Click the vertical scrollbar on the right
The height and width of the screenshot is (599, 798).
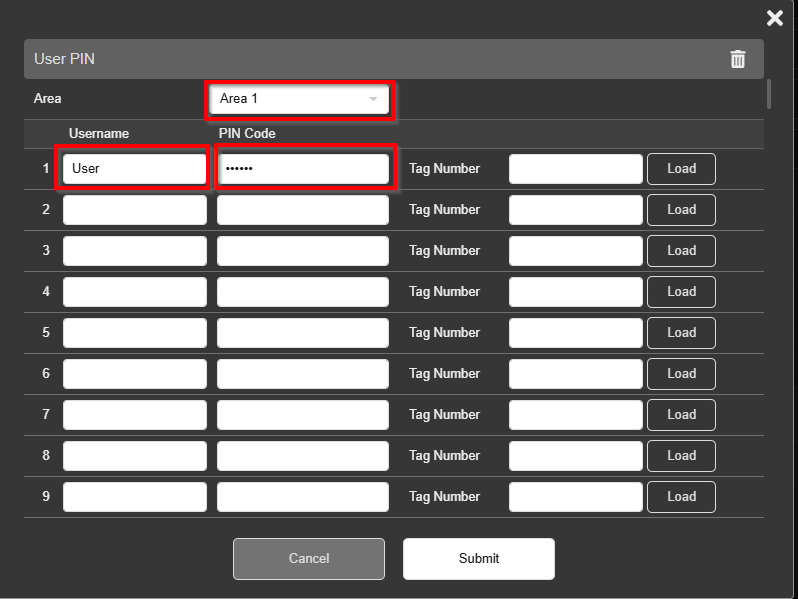769,95
